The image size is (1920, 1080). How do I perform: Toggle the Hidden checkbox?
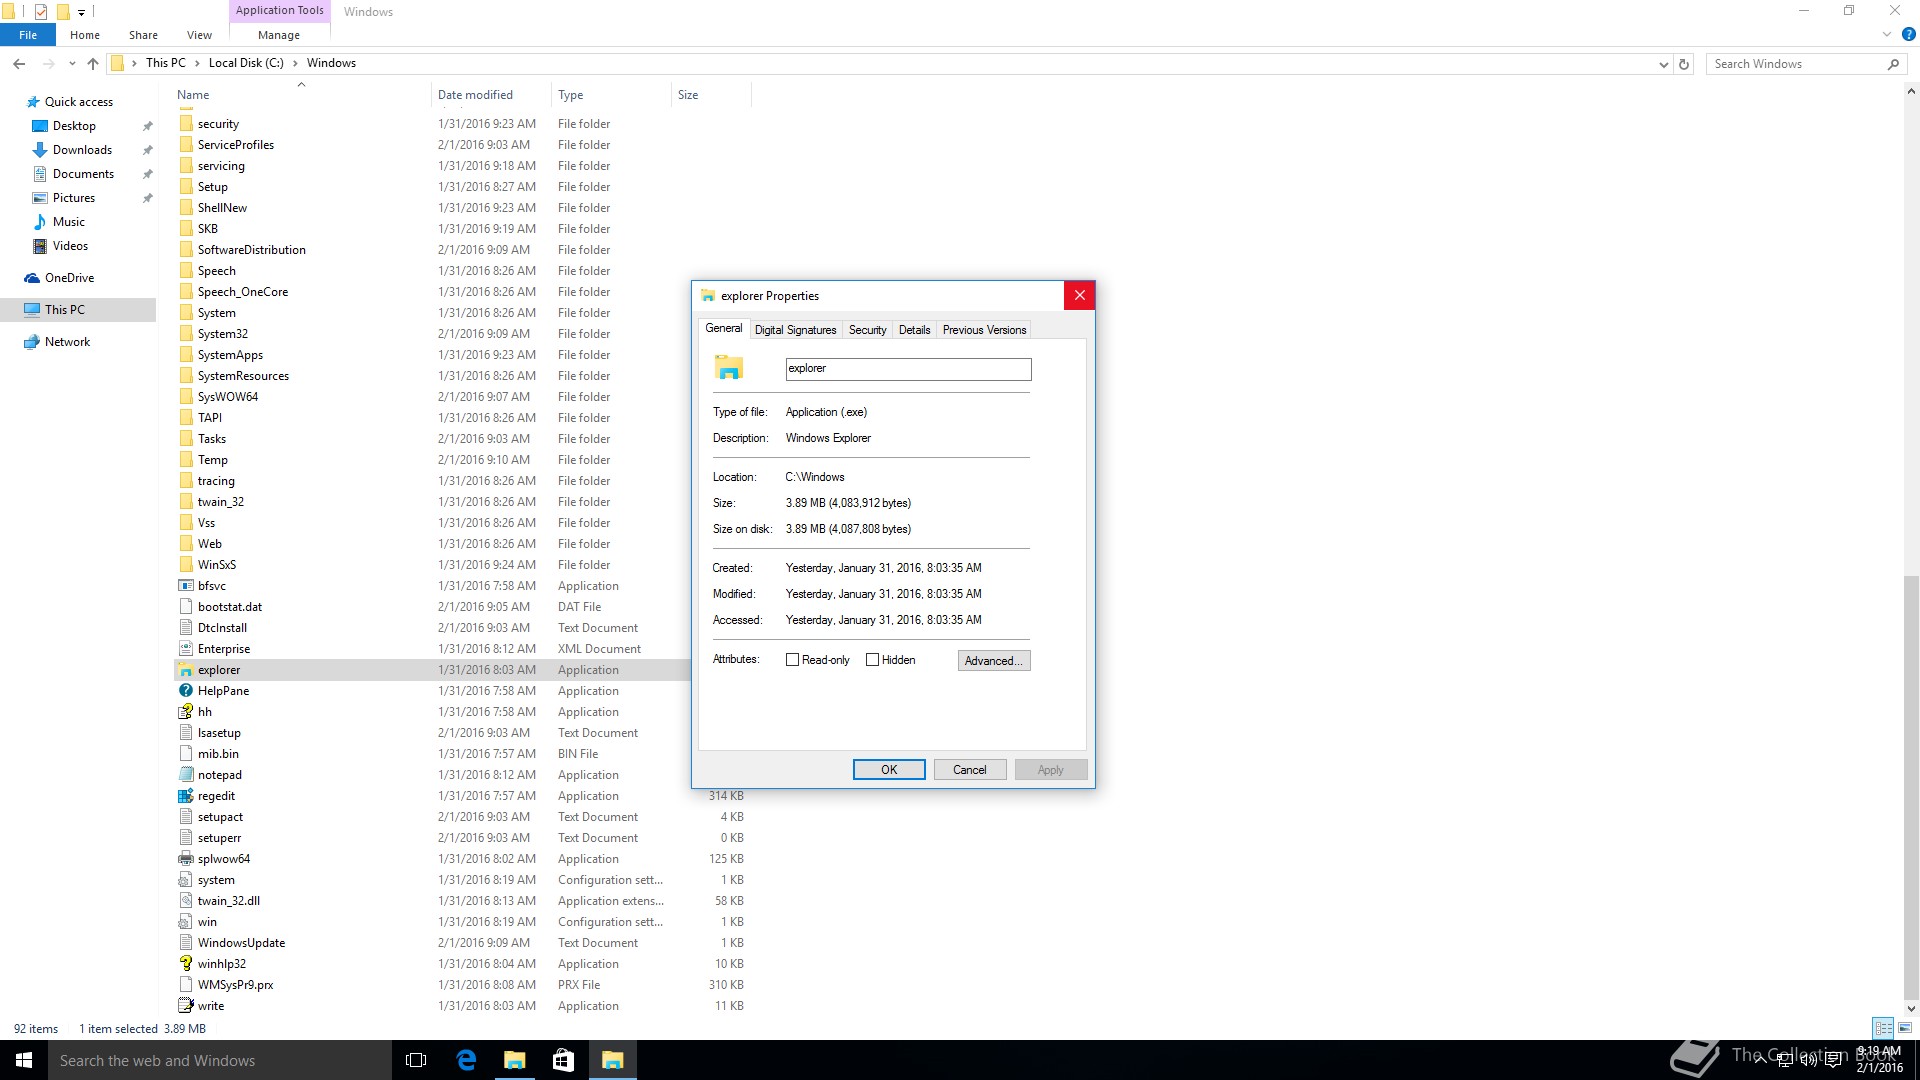(x=872, y=660)
